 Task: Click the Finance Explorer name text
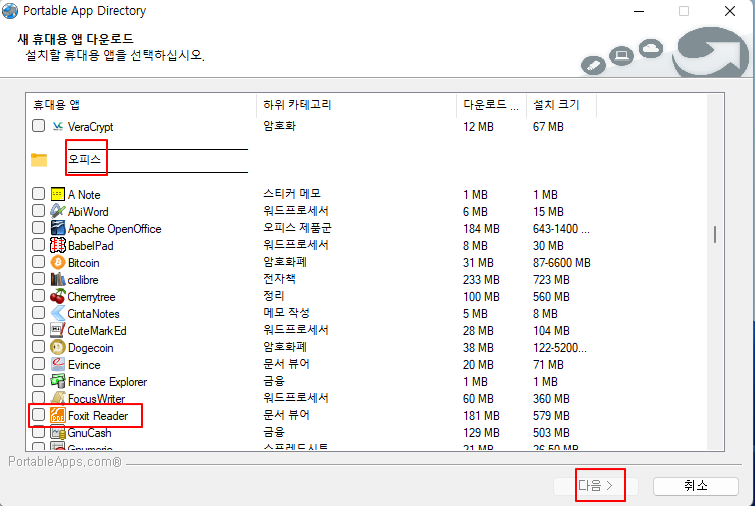pyautogui.click(x=107, y=382)
